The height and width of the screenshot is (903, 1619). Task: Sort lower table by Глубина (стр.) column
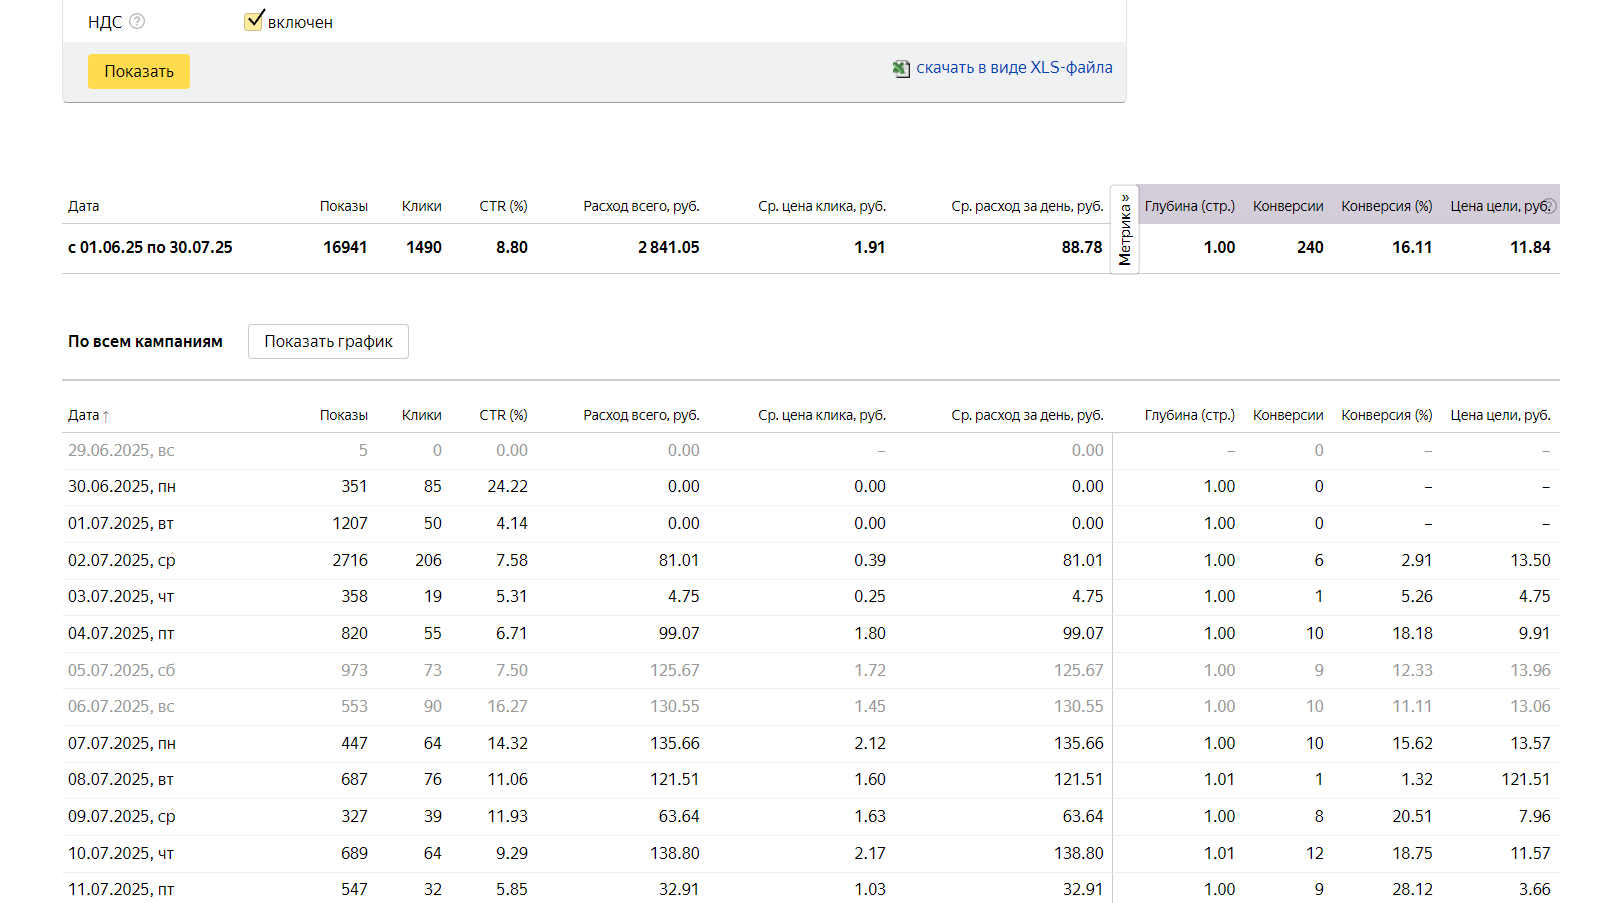(x=1189, y=415)
